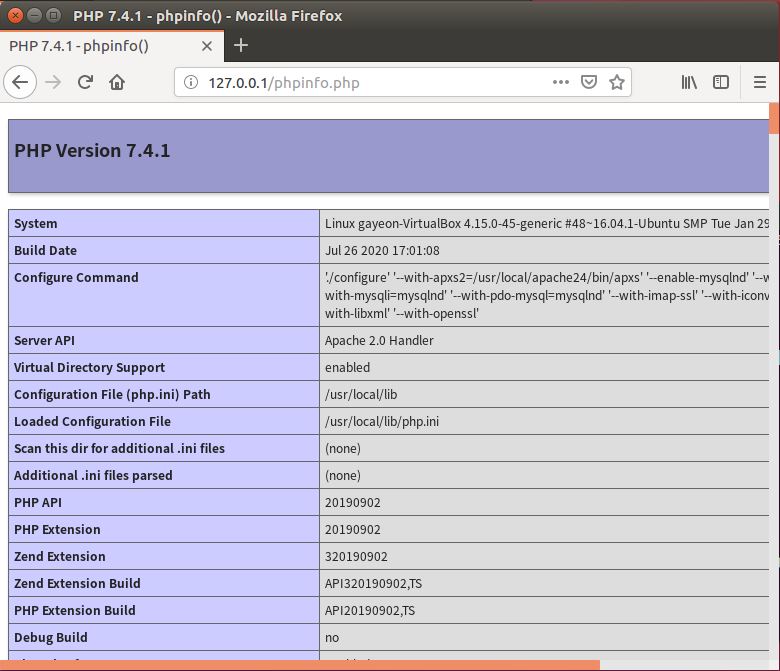Screen dimensions: 780x671
Task: Click (none) beside Scan this dir row
Action: click(343, 449)
